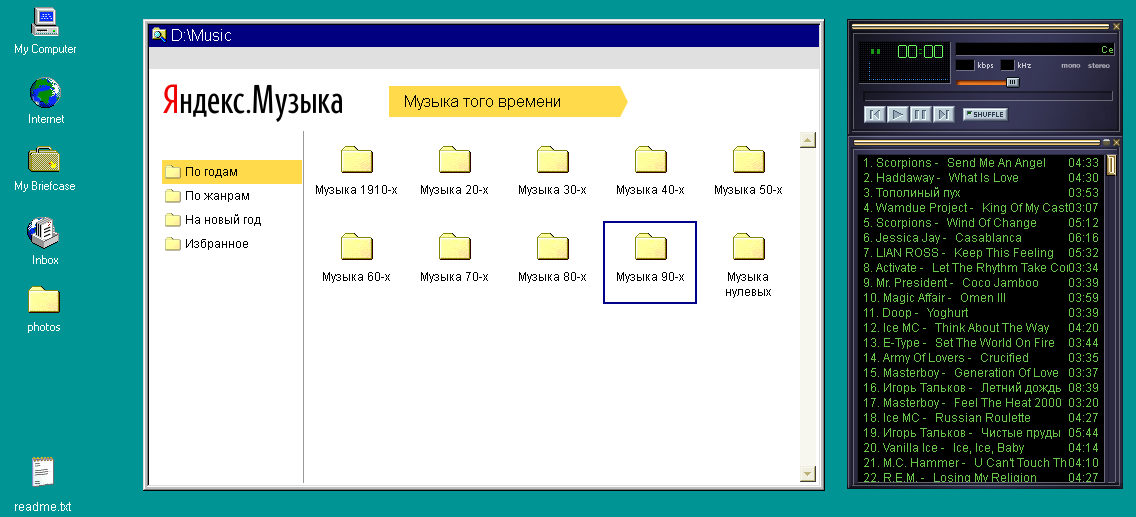This screenshot has width=1136, height=517.
Task: Select track 6 Jessica Jay Casablanca
Action: coord(981,238)
